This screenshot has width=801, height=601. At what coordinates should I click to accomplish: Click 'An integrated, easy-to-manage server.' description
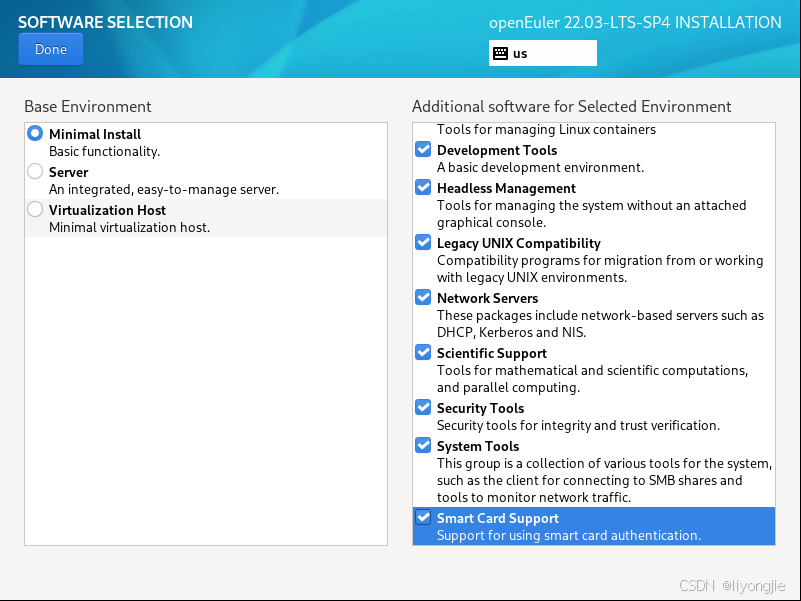pyautogui.click(x=164, y=190)
